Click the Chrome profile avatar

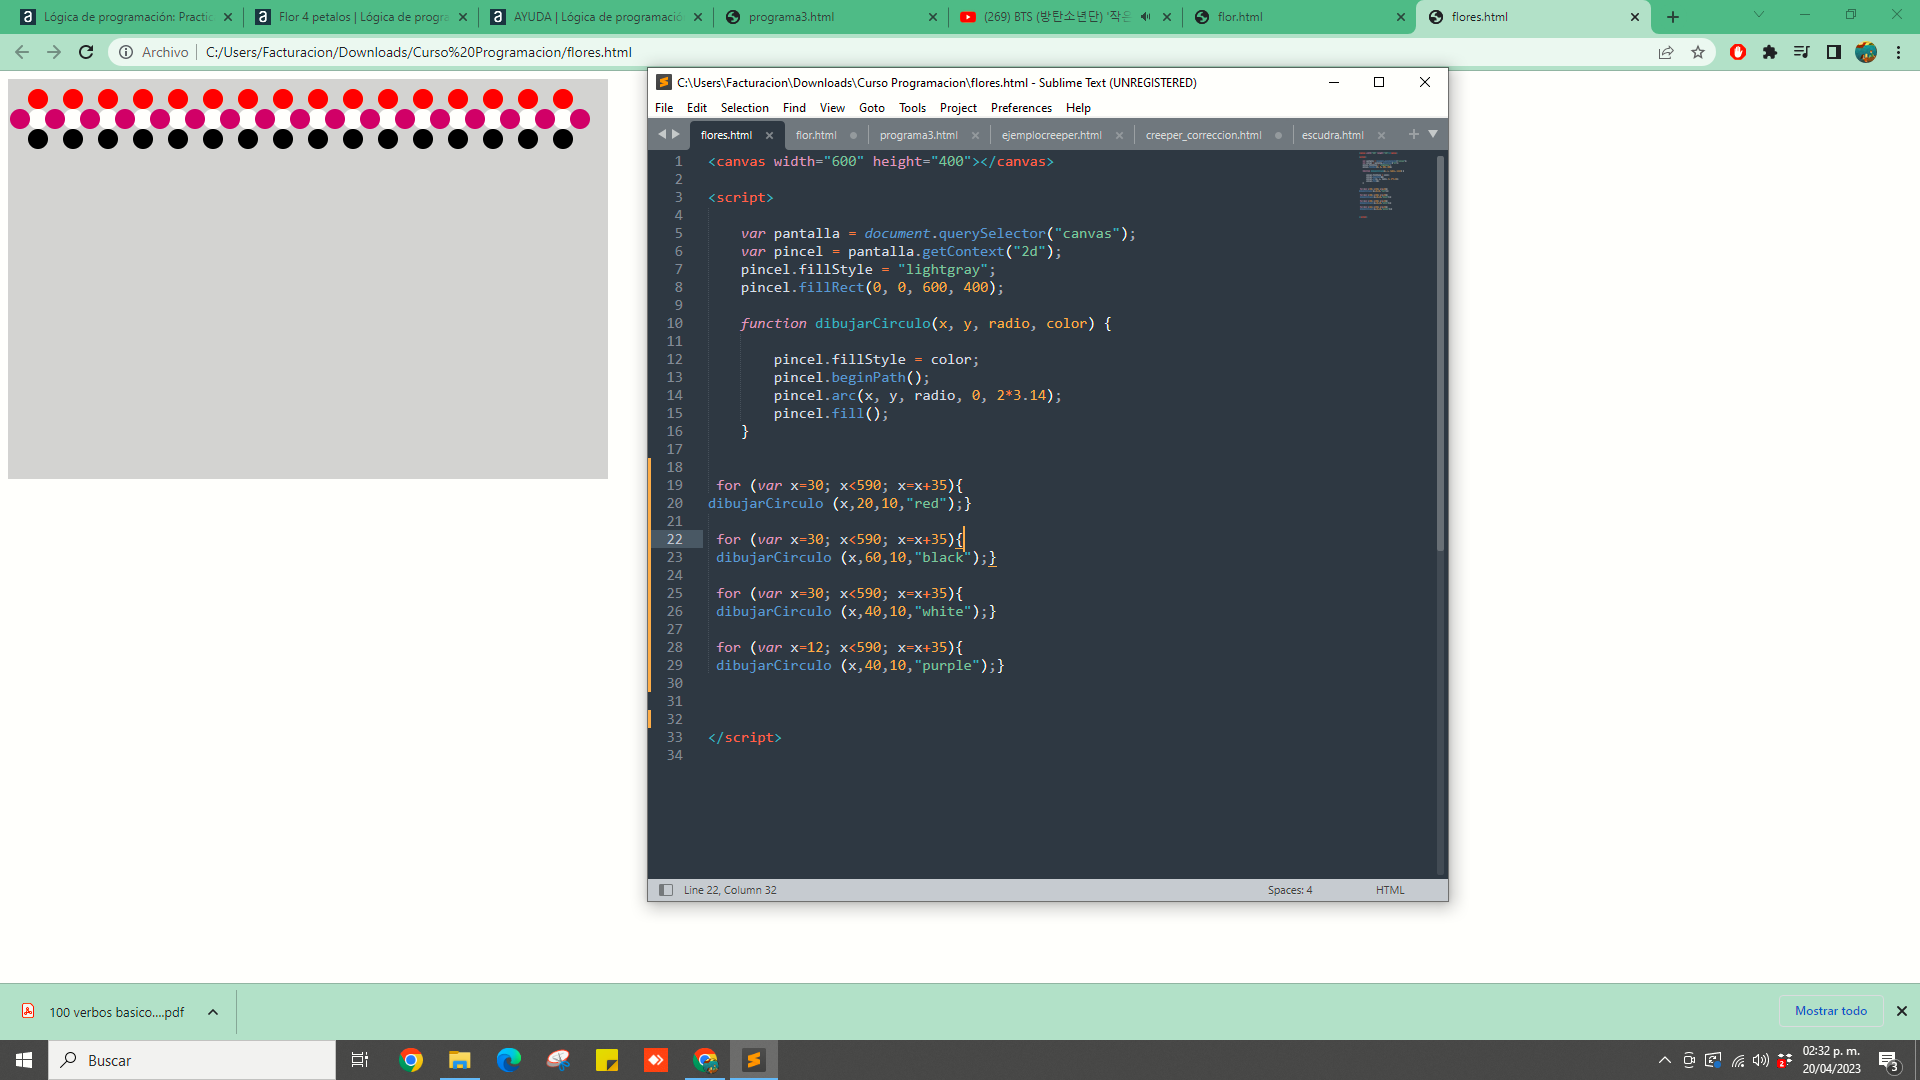1866,52
